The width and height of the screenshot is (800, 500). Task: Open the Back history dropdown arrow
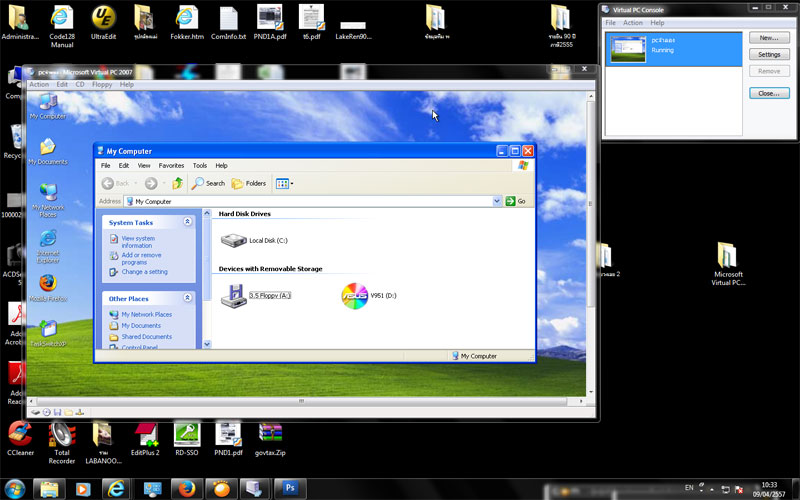[136, 183]
